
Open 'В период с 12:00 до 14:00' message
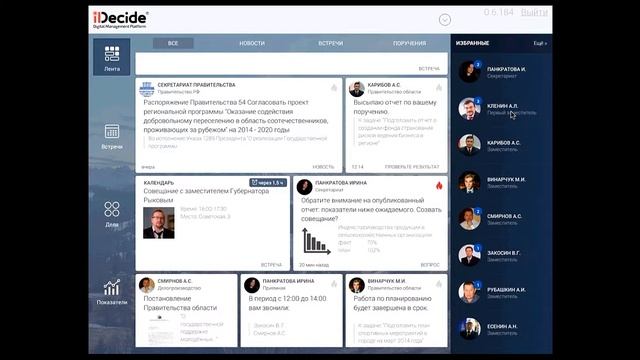pyautogui.click(x=287, y=303)
